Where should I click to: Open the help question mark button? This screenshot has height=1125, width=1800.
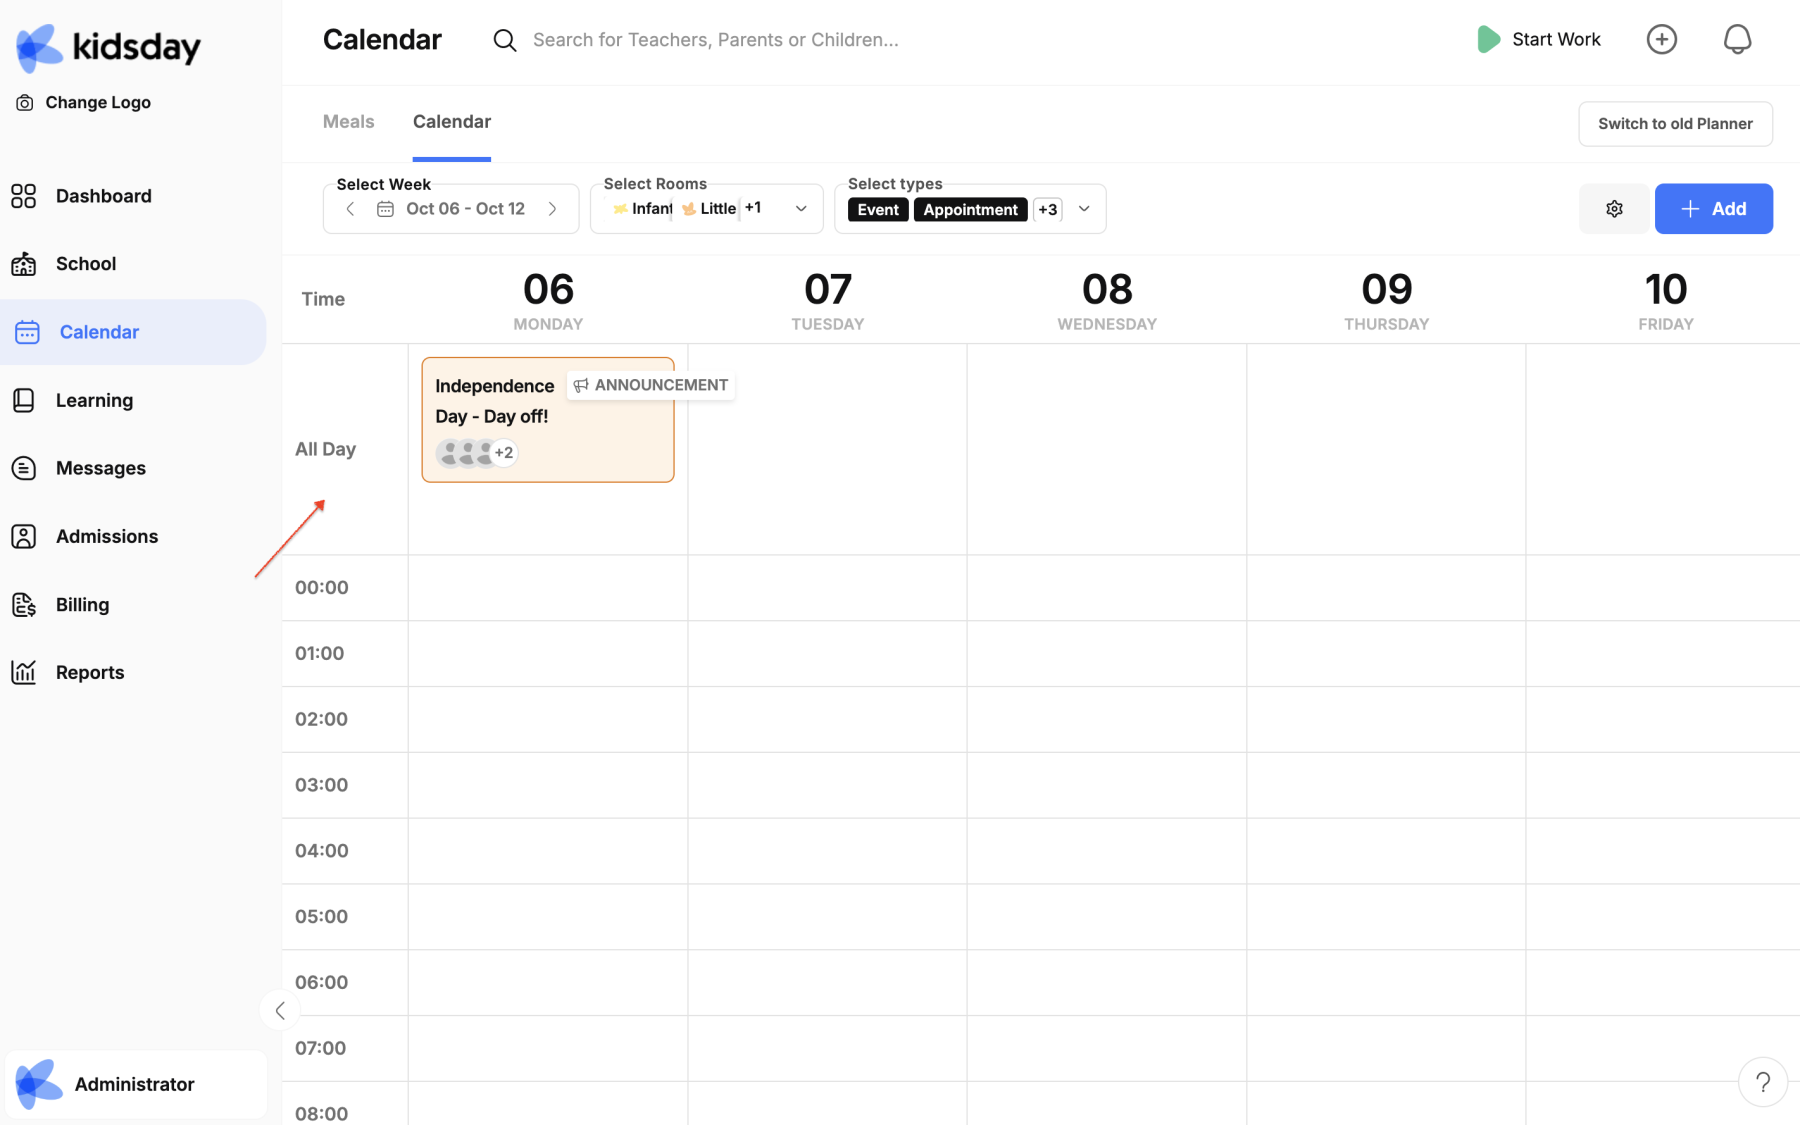point(1762,1082)
